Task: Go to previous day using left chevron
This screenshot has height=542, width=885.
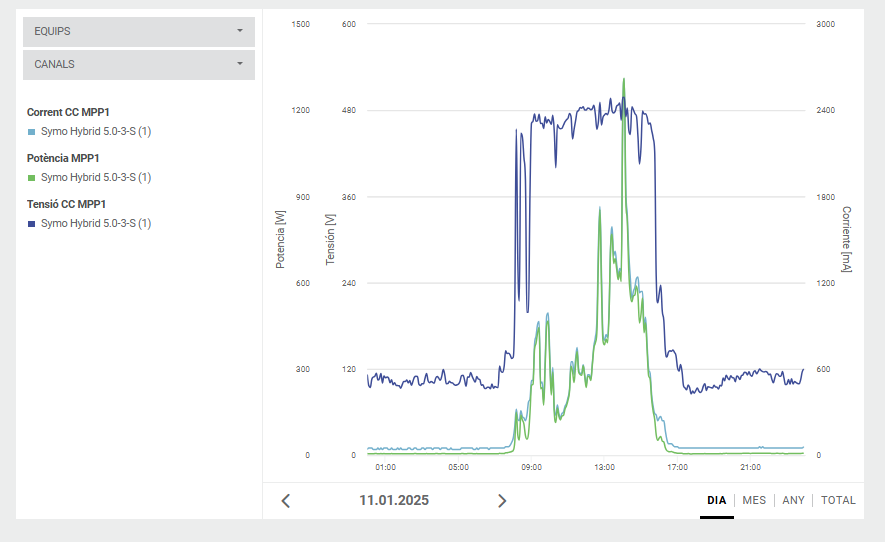Action: (x=286, y=501)
